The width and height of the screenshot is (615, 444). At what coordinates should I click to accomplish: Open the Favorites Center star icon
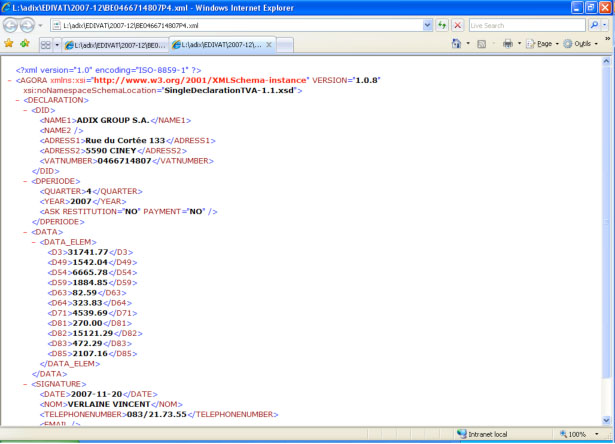click(9, 43)
